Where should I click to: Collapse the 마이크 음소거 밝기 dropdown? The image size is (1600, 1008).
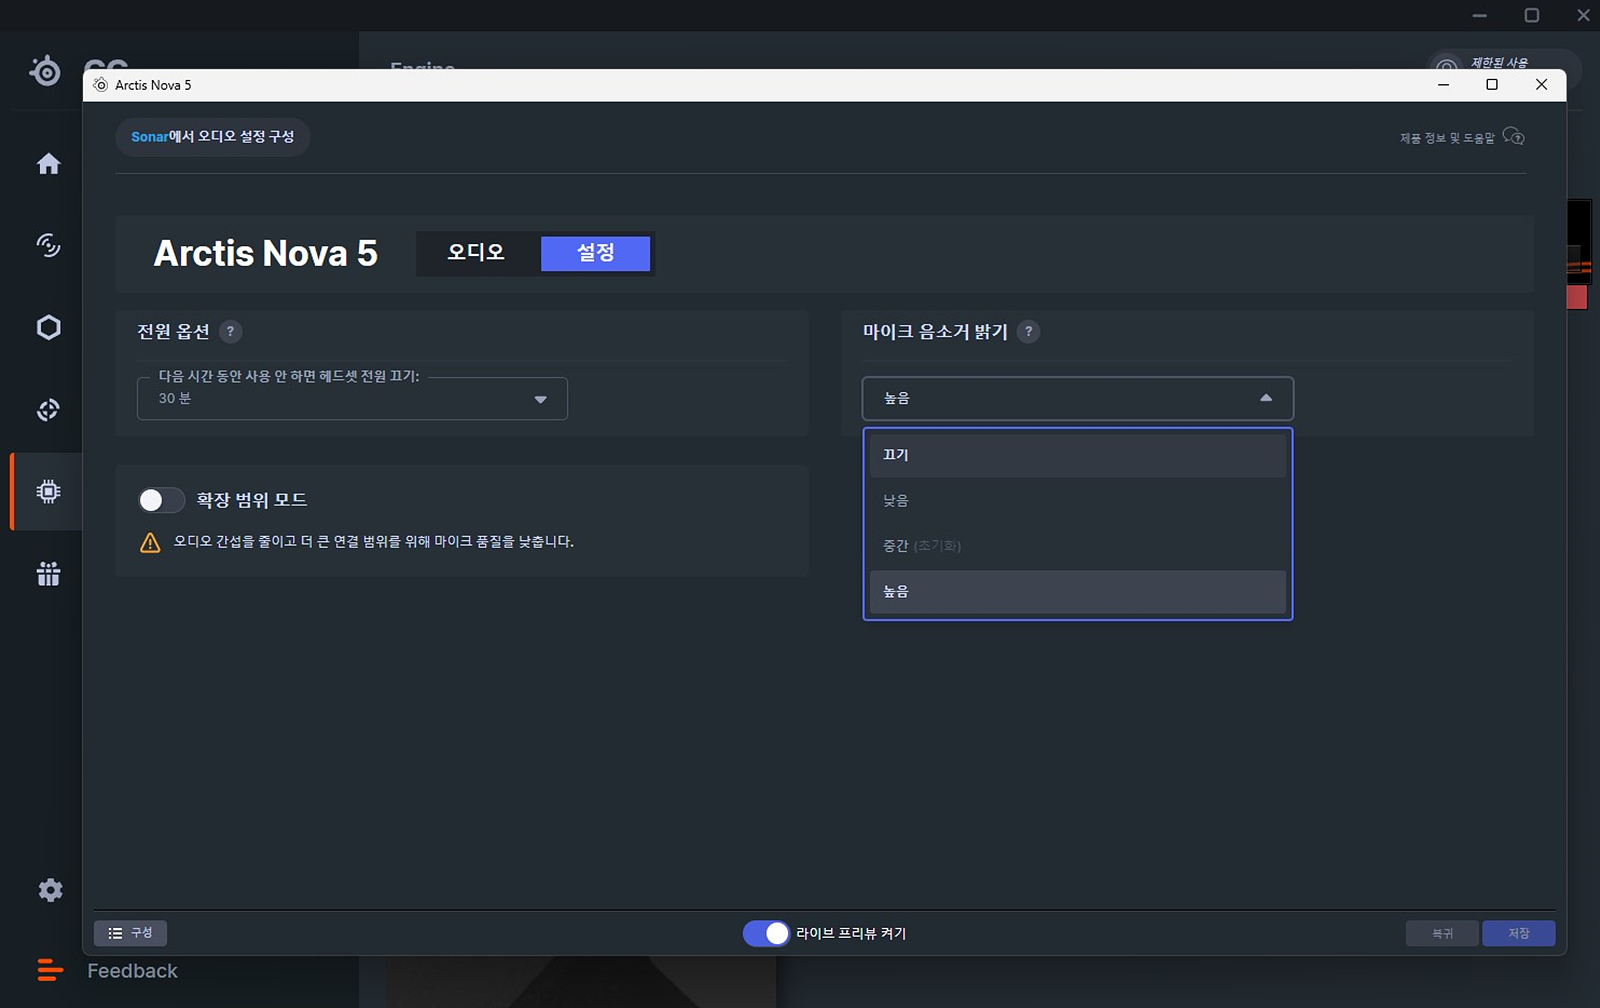pyautogui.click(x=1078, y=398)
